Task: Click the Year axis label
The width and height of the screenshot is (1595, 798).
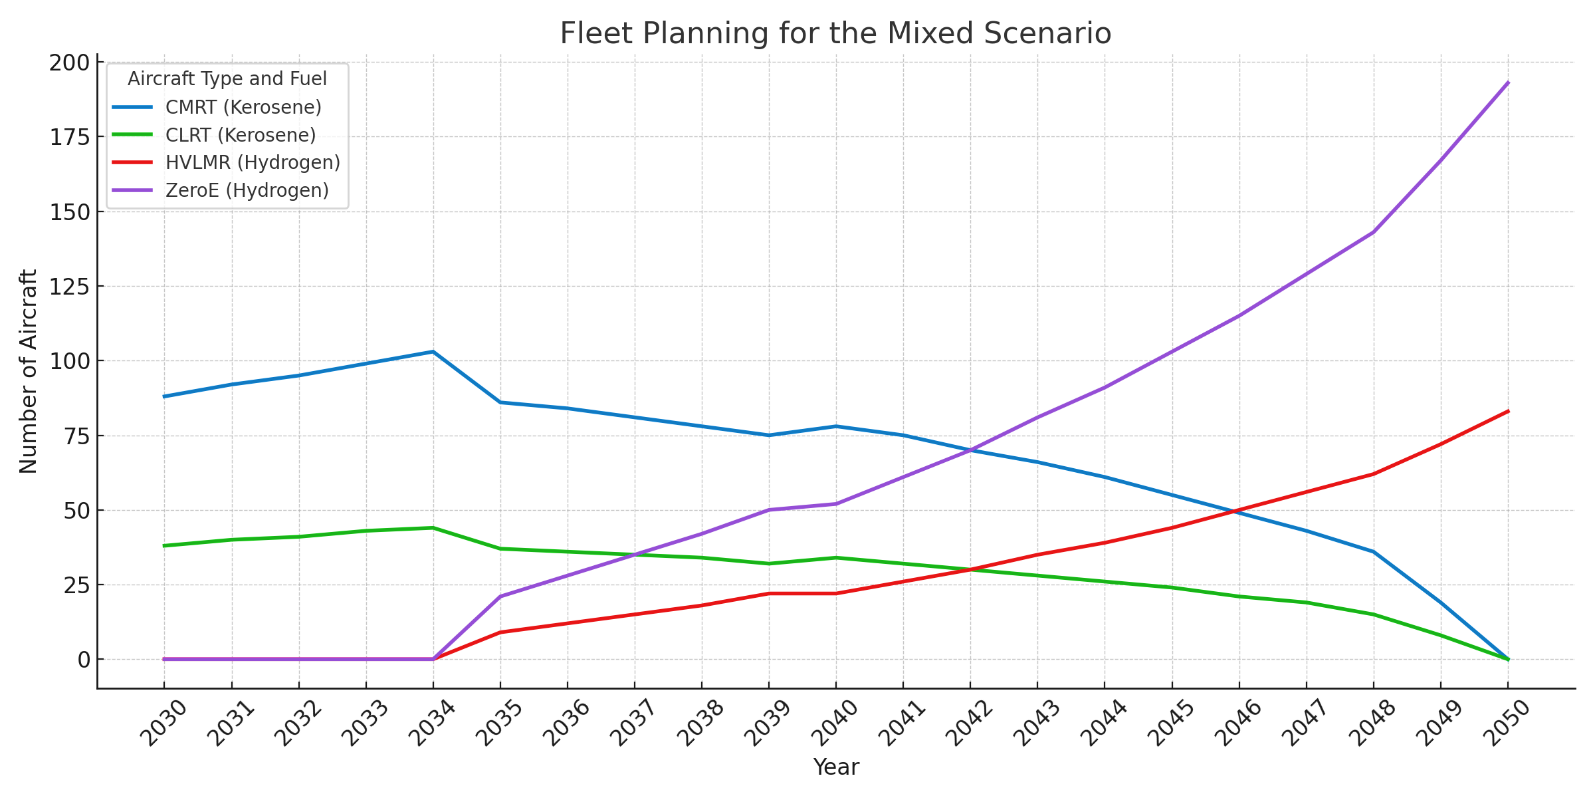Action: (836, 767)
